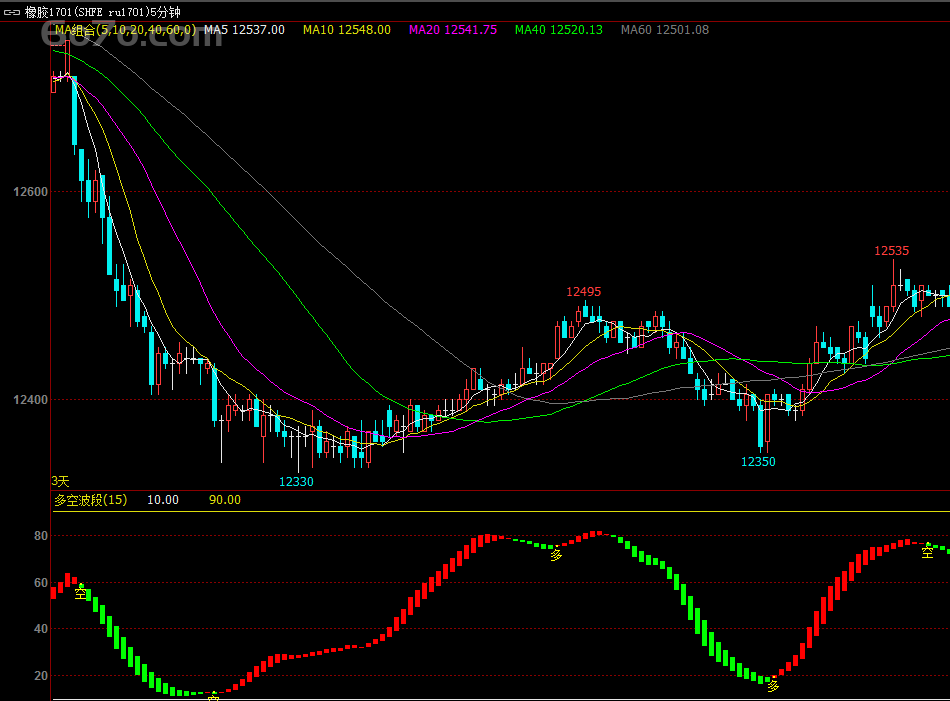Select the MA5 12537.00 value
Screen dimensions: 950x701
244,30
